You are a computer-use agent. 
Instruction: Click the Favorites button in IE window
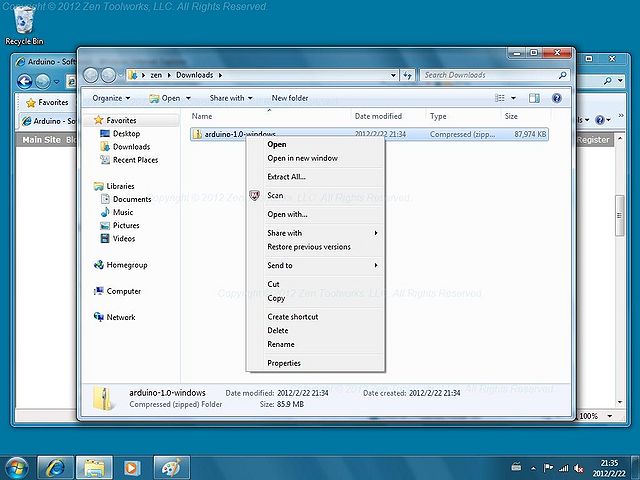(x=47, y=102)
